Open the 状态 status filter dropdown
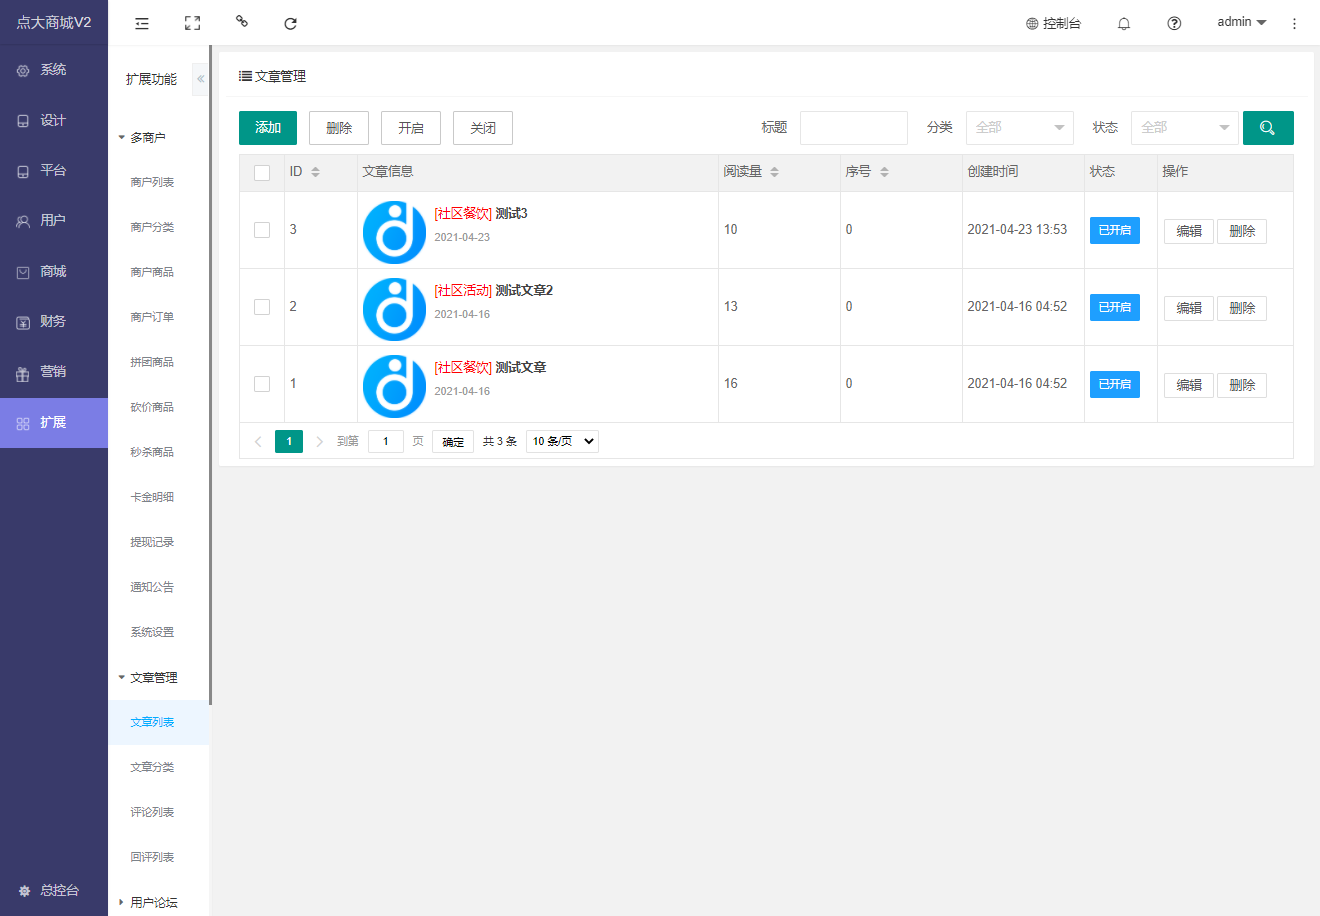Image resolution: width=1320 pixels, height=916 pixels. coord(1184,128)
